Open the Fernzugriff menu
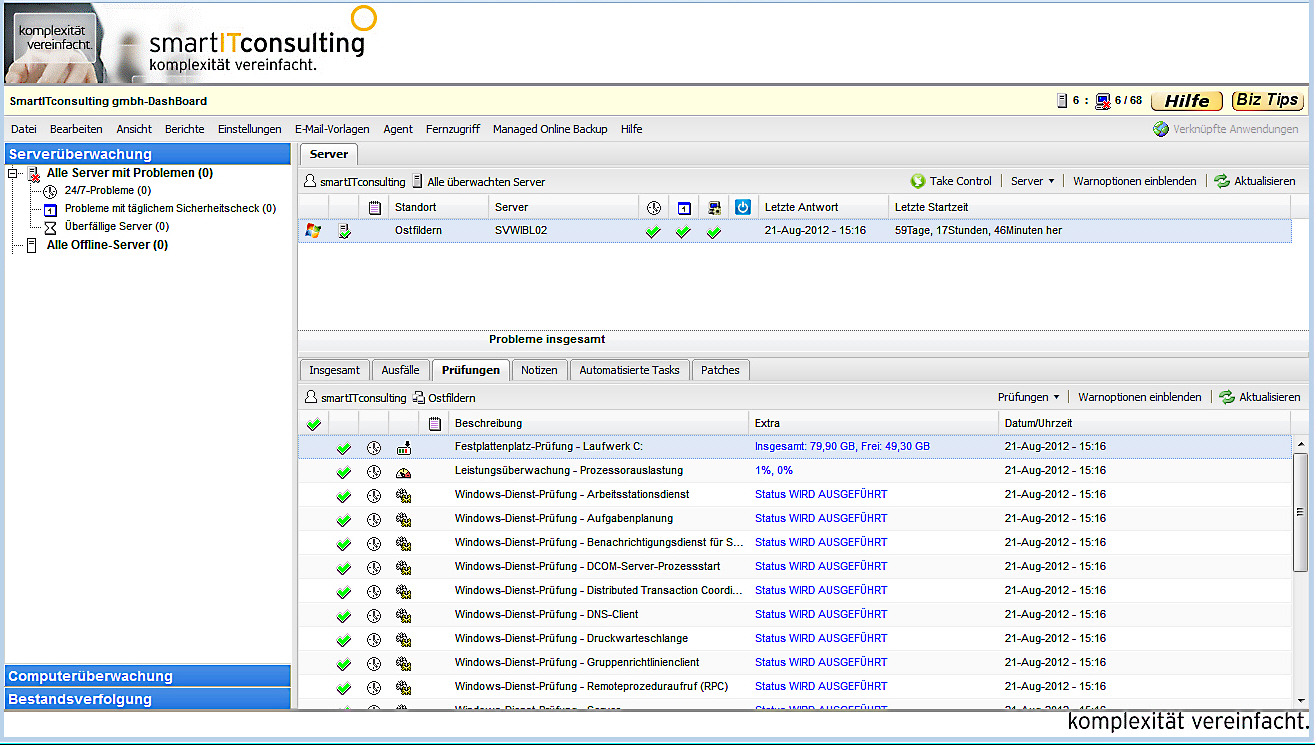Viewport: 1315px width, 745px height. tap(453, 129)
